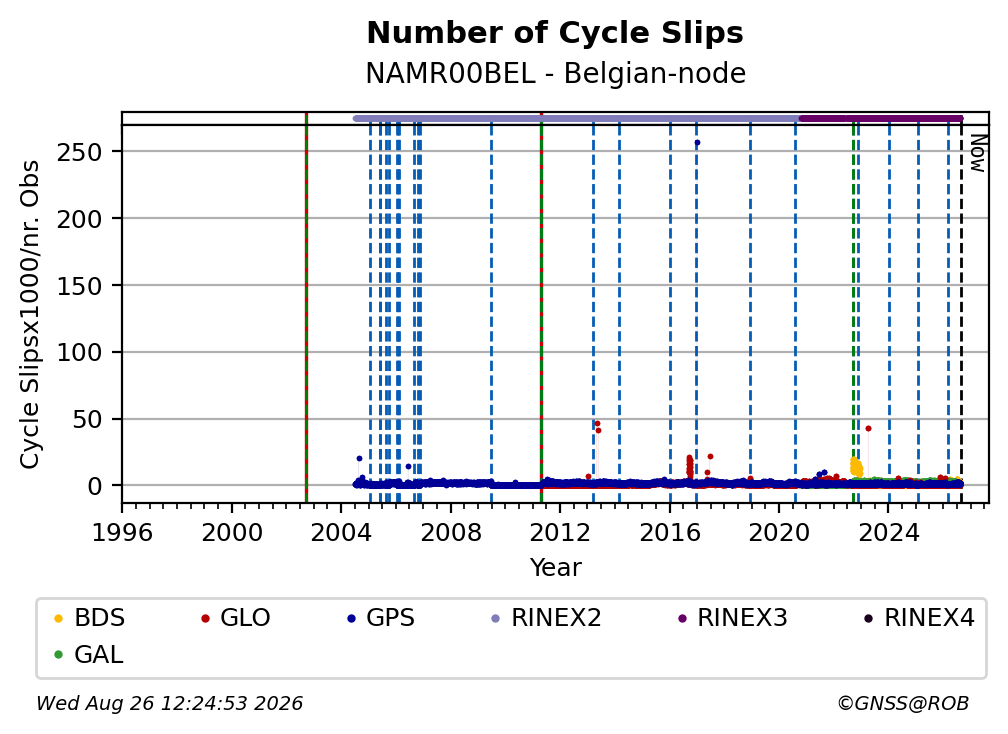The width and height of the screenshot is (1008, 734).
Task: Click the 'Number of Cycle Slips' title
Action: click(x=555, y=32)
